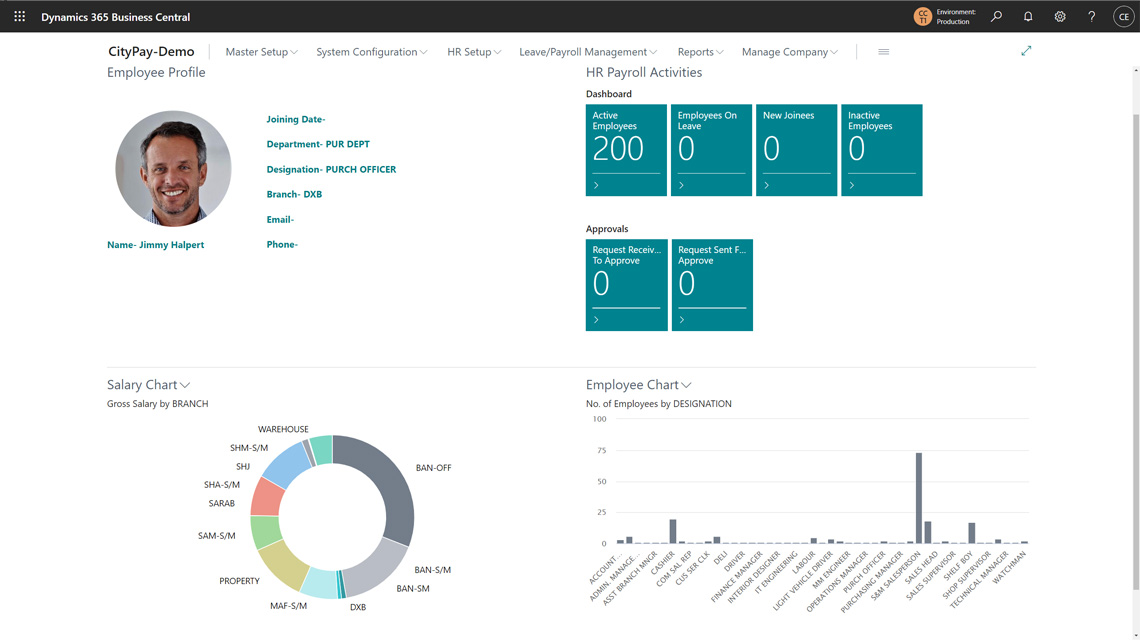Click the WAREHOUSE chart label
The height and width of the screenshot is (640, 1140).
283,429
